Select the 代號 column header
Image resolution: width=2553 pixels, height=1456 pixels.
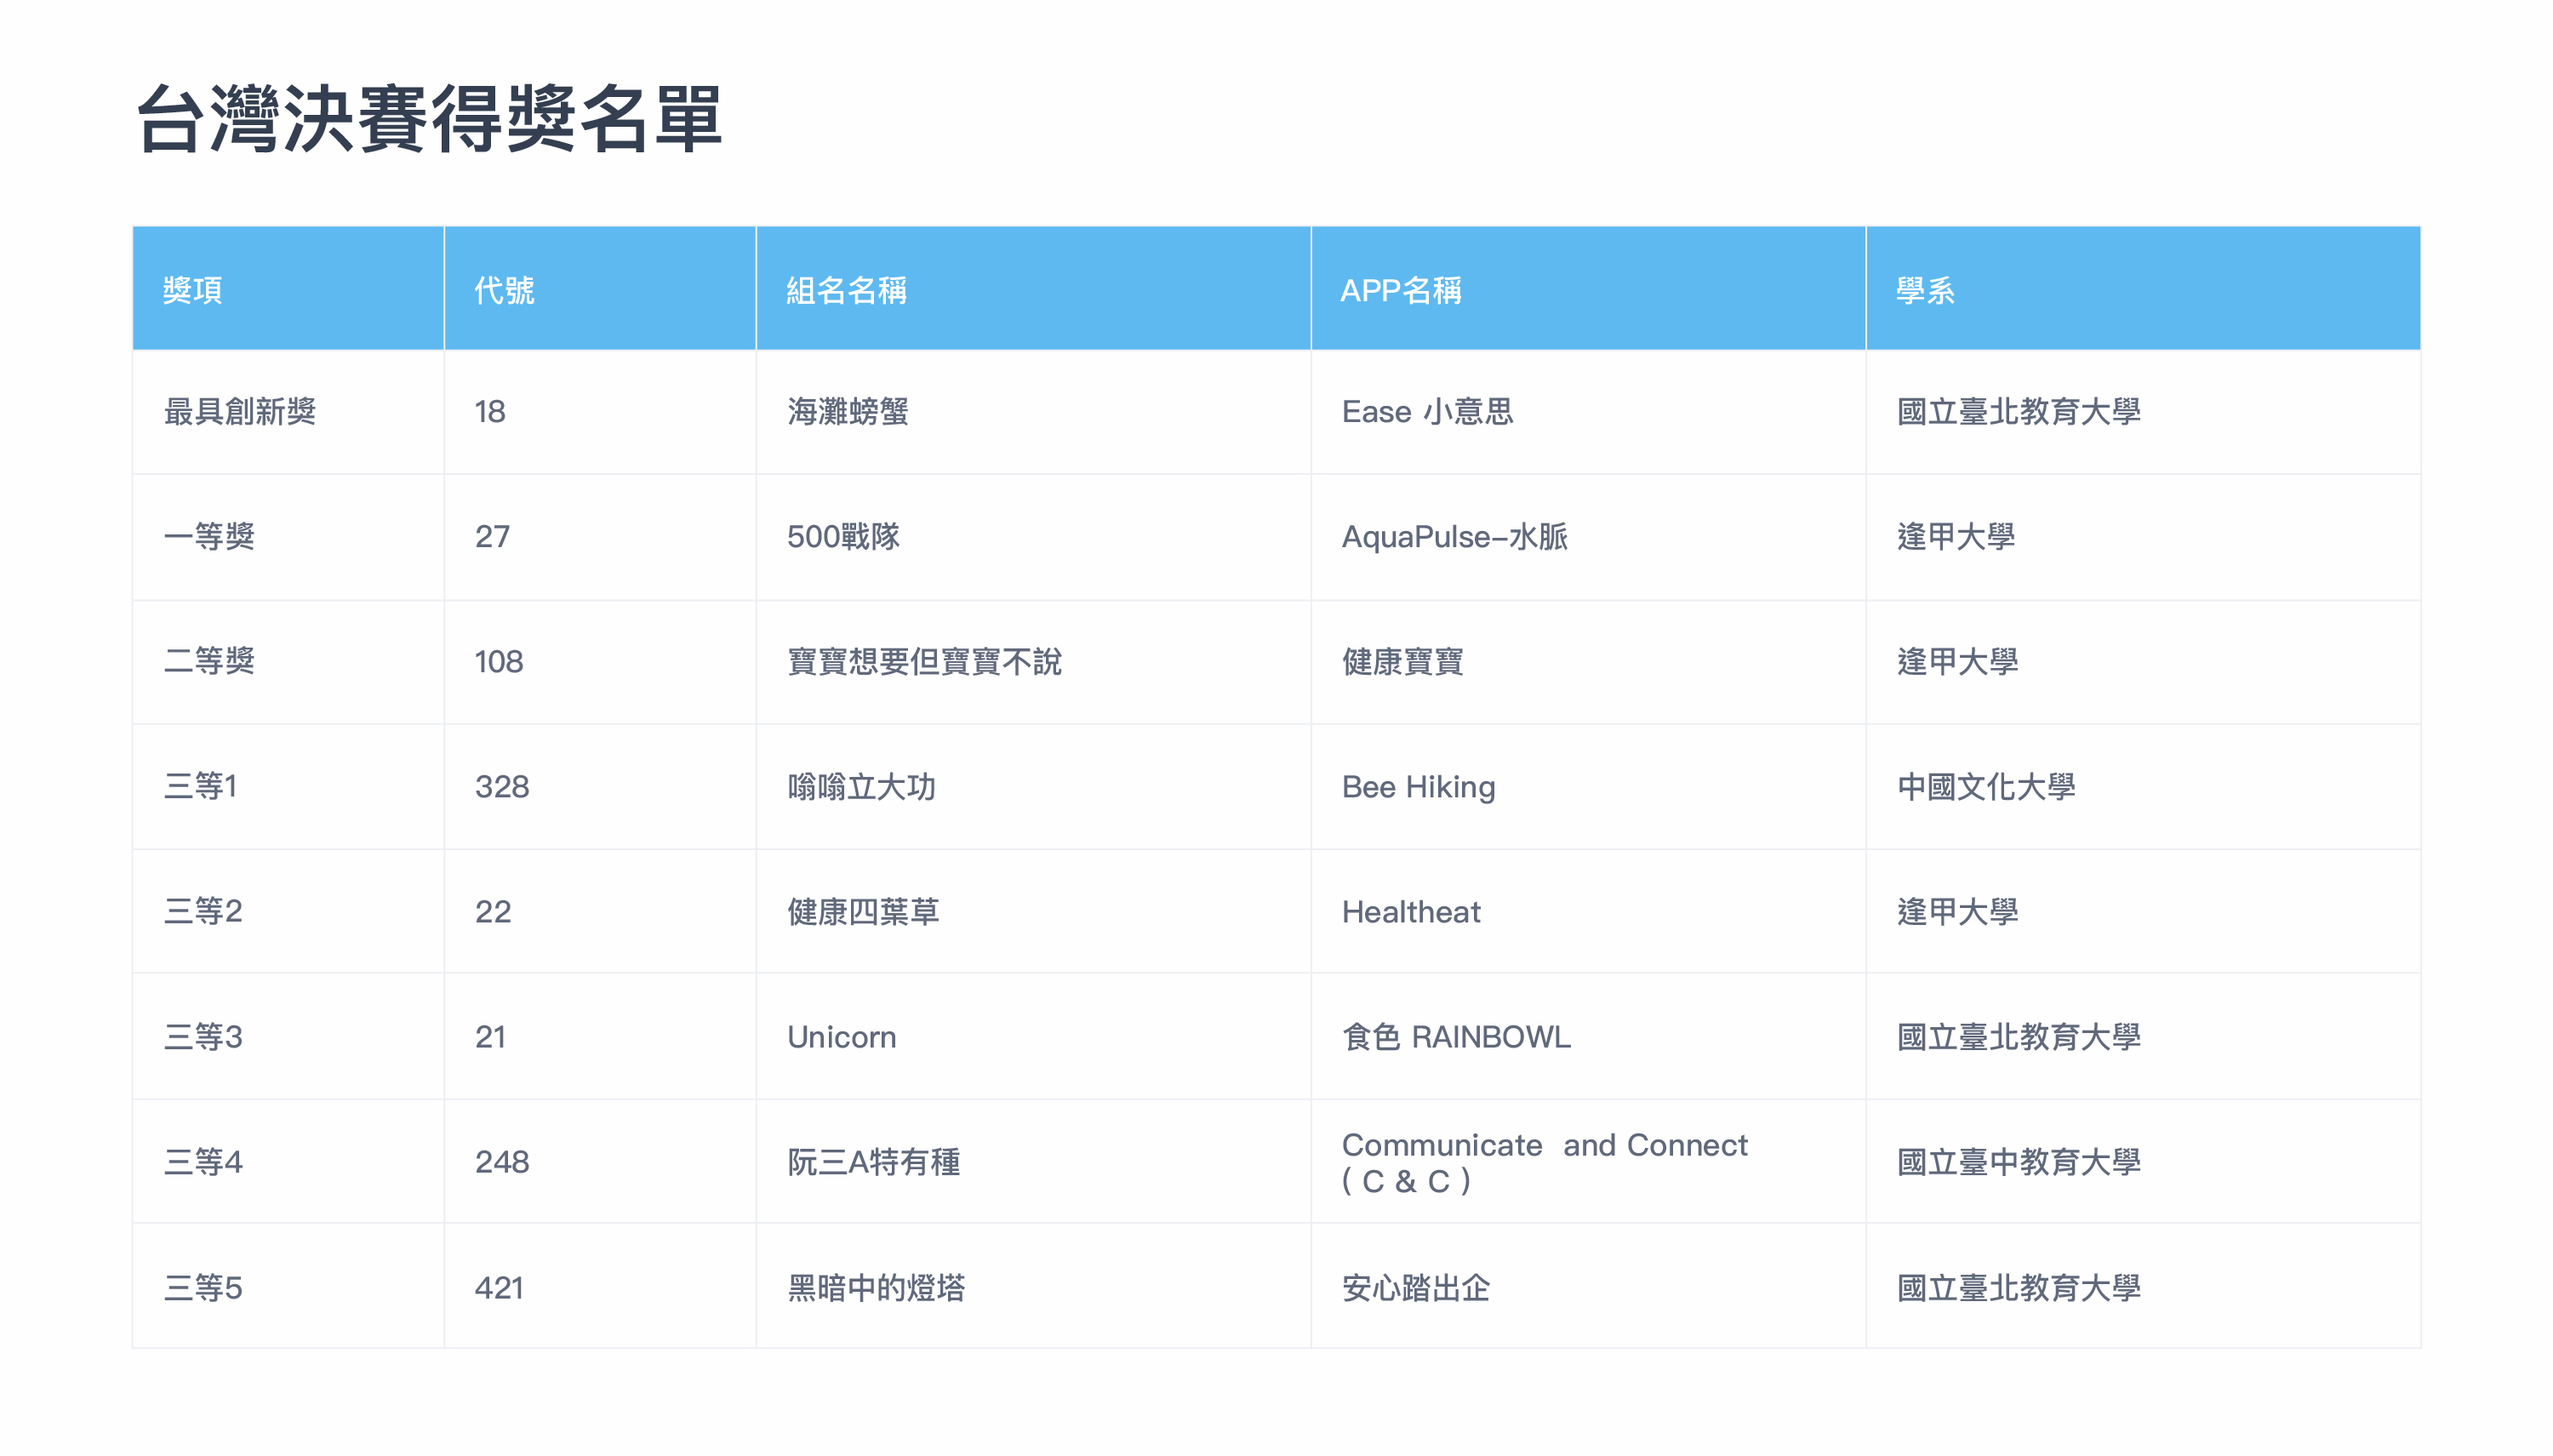point(504,290)
